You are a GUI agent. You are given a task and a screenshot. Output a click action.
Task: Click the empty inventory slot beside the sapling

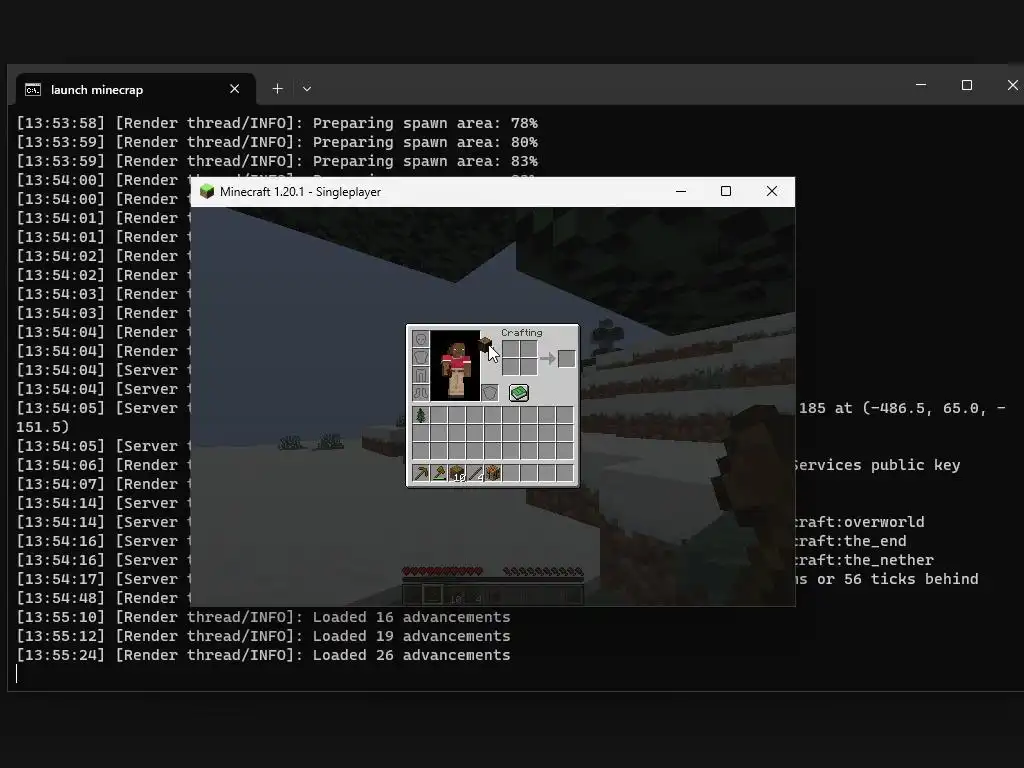(x=439, y=415)
